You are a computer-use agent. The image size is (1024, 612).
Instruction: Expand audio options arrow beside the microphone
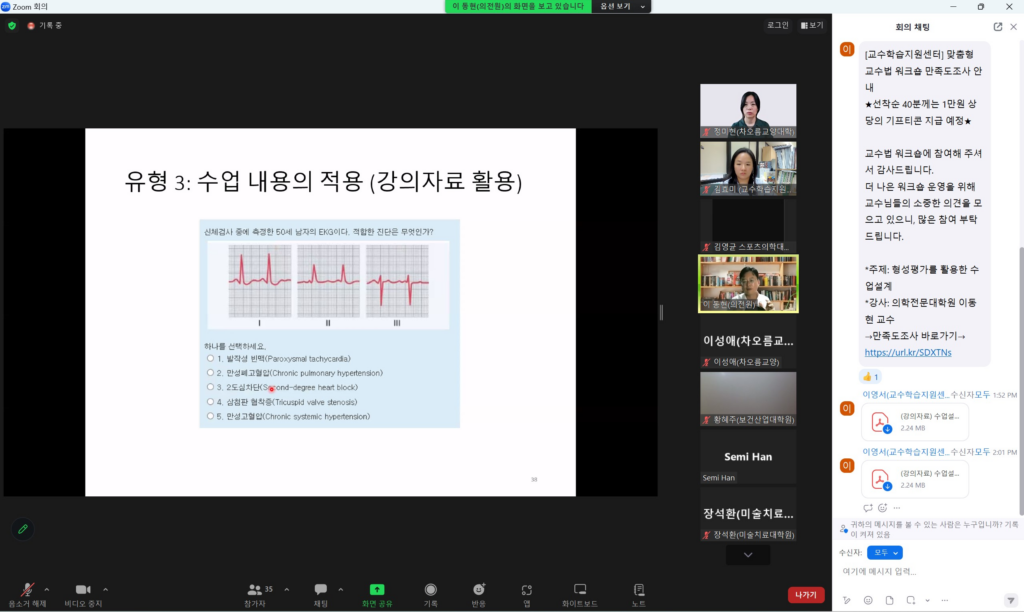pyautogui.click(x=50, y=589)
